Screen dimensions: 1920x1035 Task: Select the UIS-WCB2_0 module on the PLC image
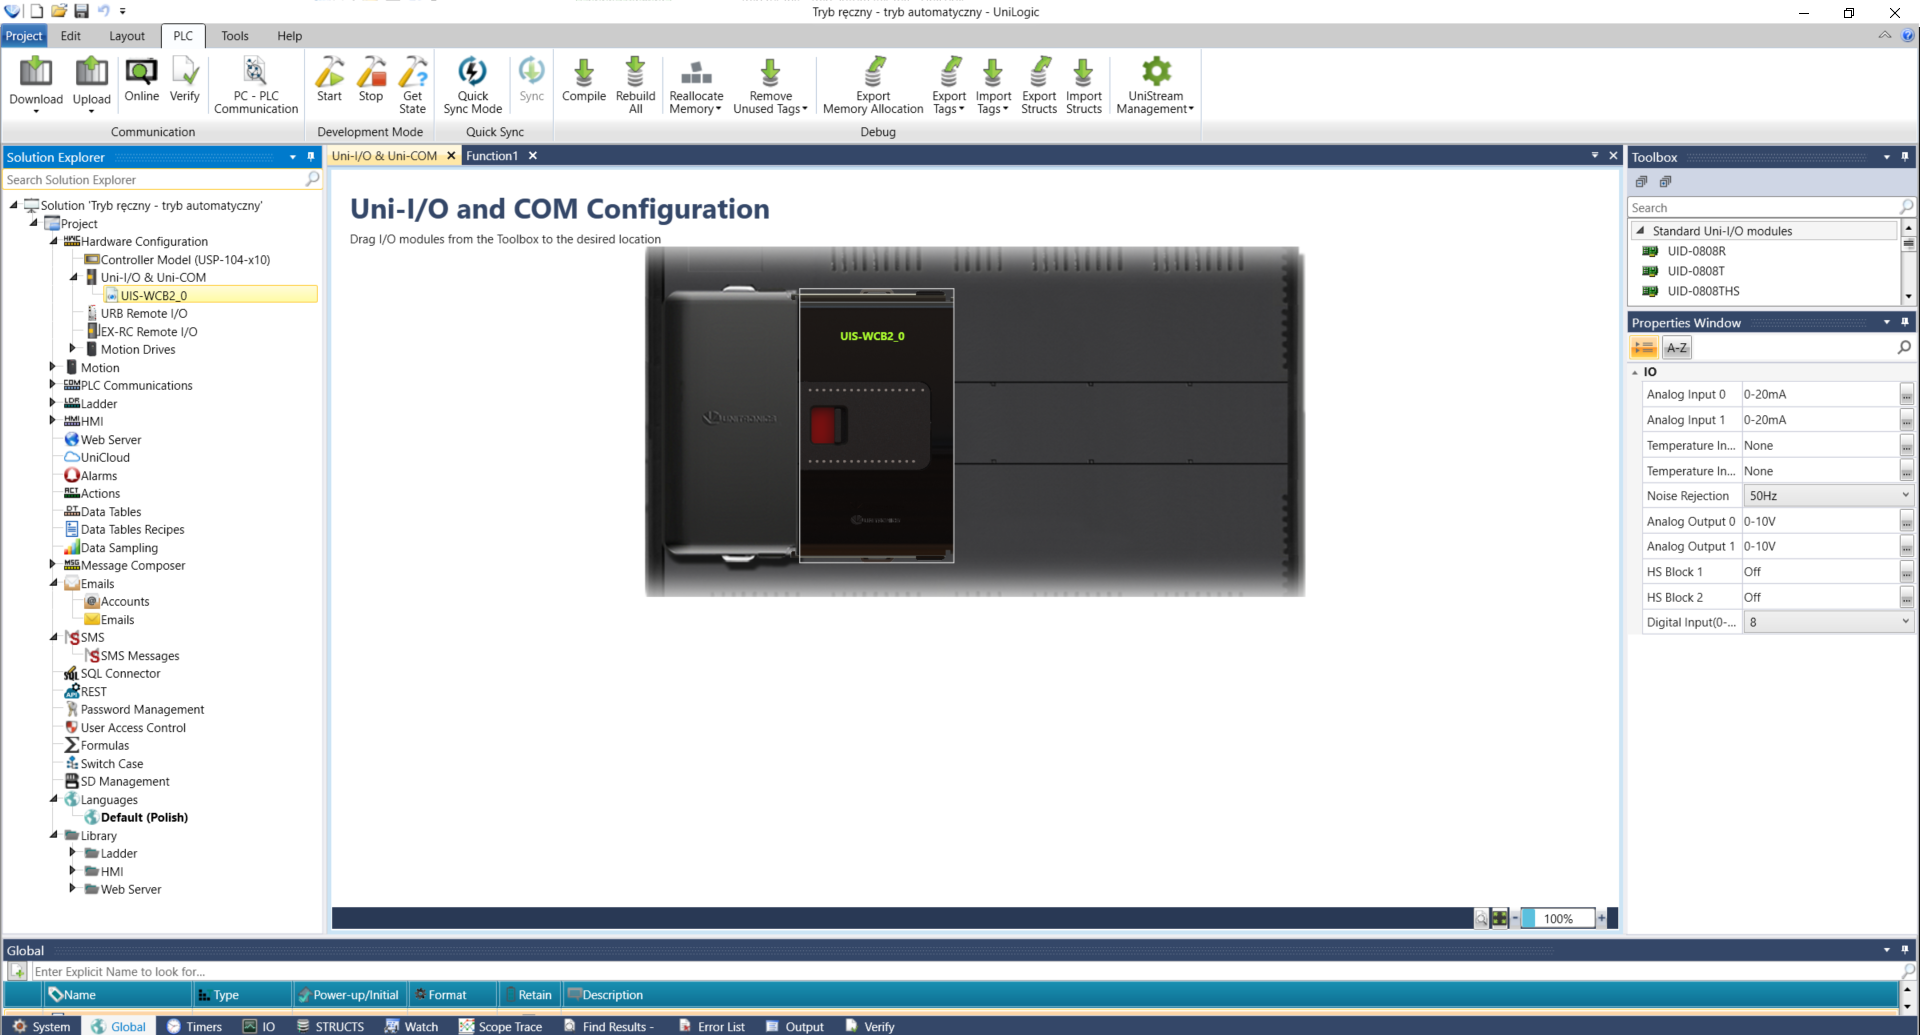[x=876, y=426]
